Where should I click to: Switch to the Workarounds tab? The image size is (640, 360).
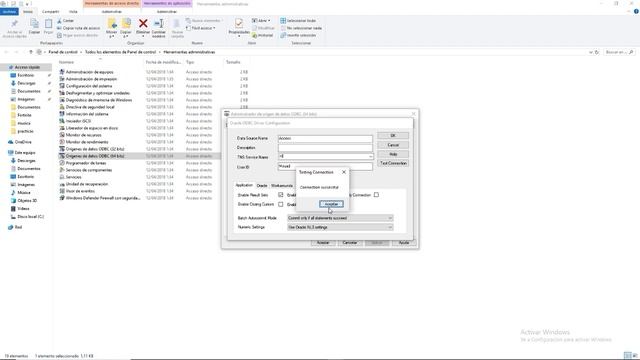[x=282, y=185]
